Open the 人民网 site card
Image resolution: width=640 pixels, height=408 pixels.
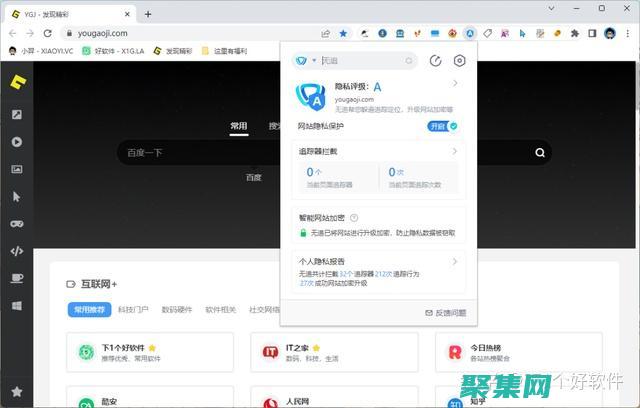pos(334,397)
